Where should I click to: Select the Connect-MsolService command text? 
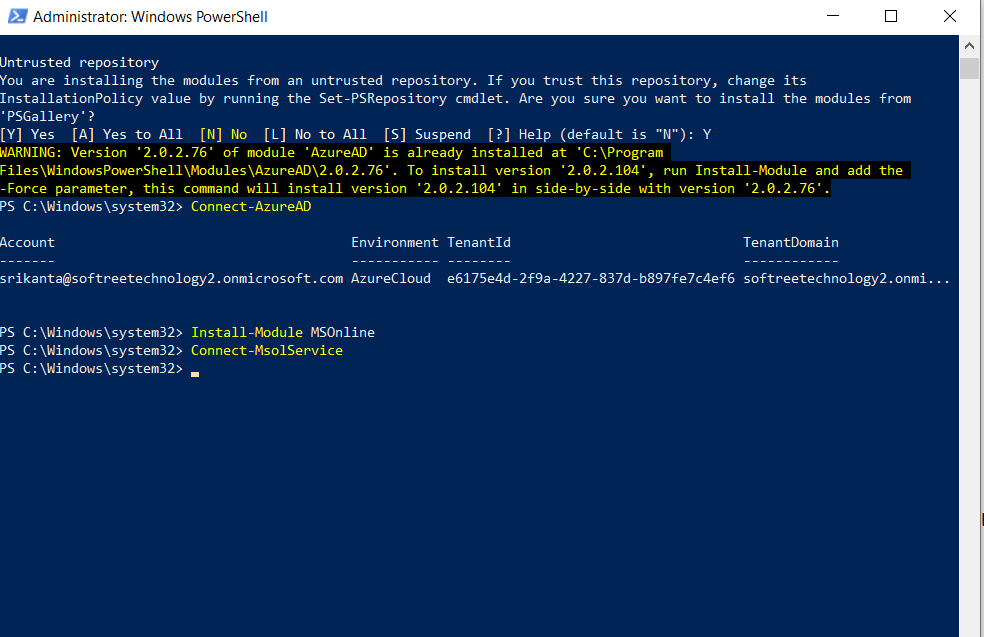click(x=266, y=350)
